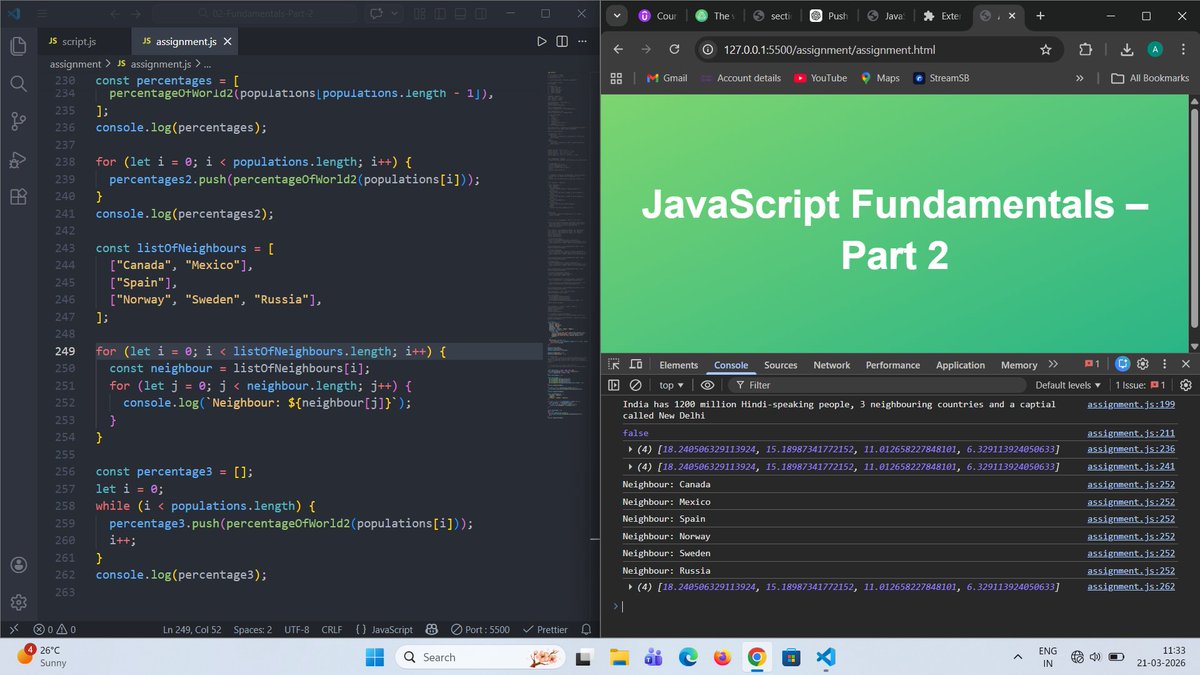Open the editor More Actions ellipsis menu
The height and width of the screenshot is (675, 1200).
pos(583,41)
